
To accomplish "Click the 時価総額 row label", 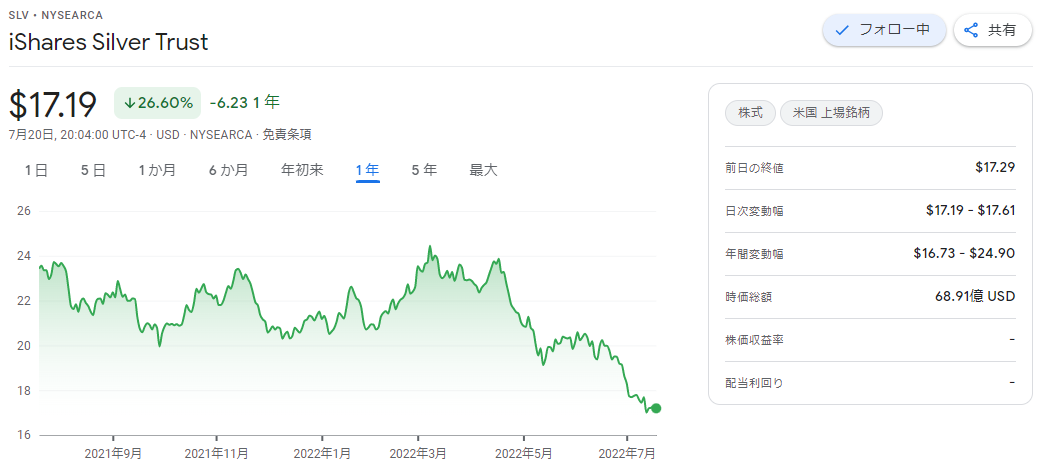I will (748, 297).
